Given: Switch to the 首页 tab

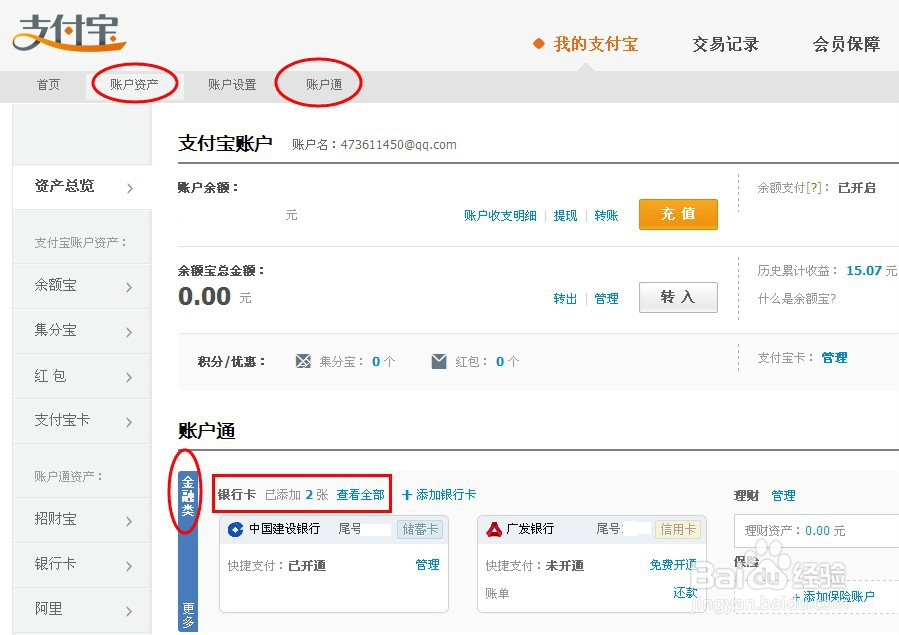Looking at the screenshot, I should click(x=48, y=85).
